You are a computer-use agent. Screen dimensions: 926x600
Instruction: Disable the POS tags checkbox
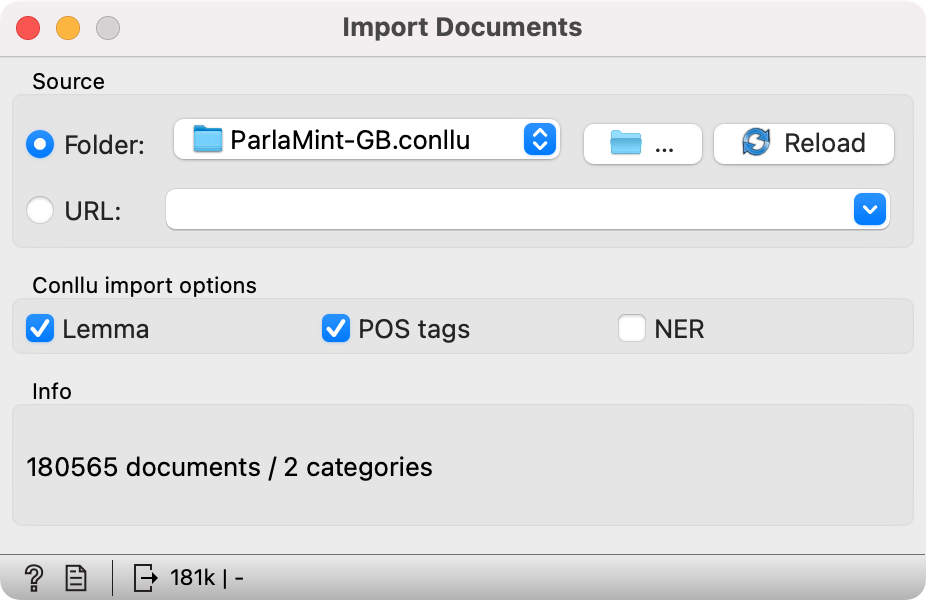[336, 329]
